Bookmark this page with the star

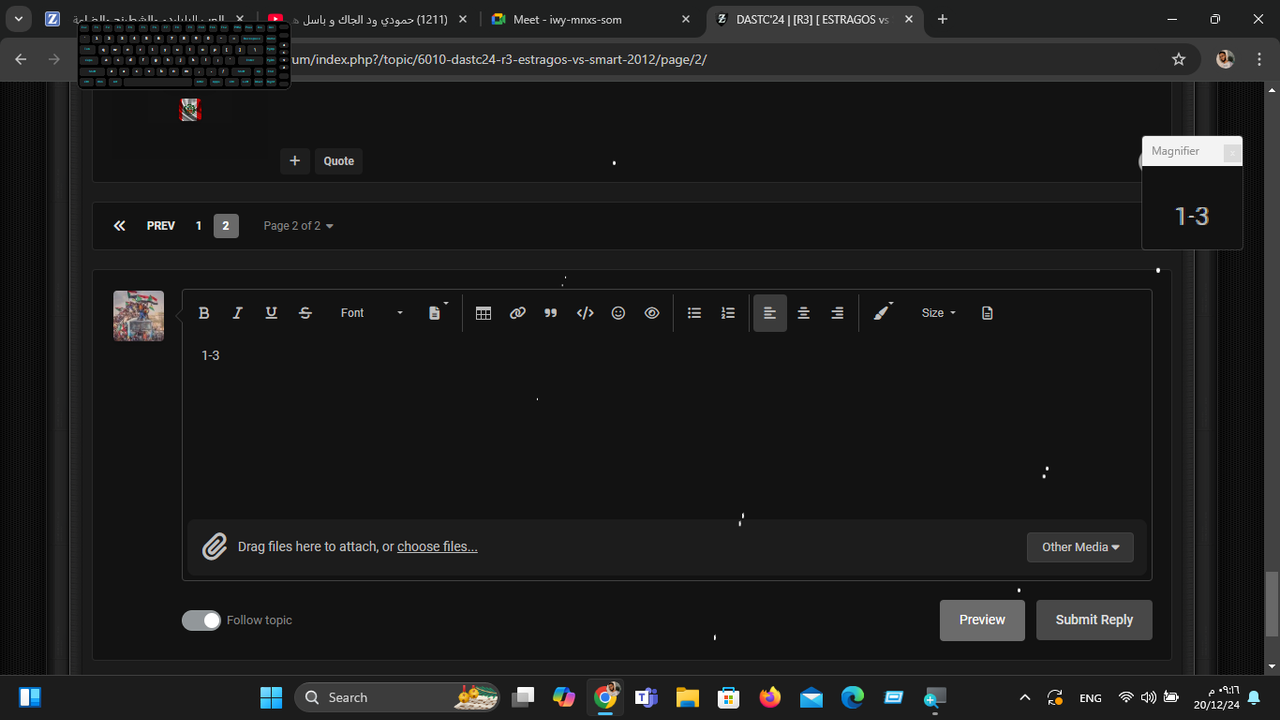(x=1179, y=59)
